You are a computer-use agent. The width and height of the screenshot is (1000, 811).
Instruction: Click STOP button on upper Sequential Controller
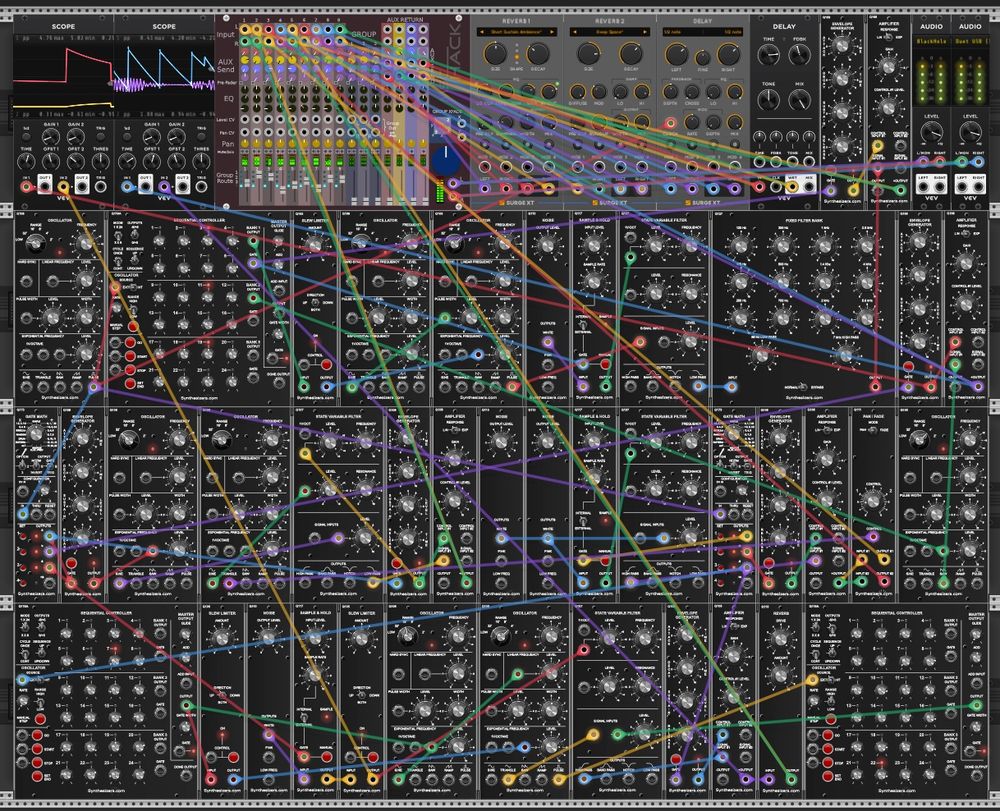tap(130, 370)
